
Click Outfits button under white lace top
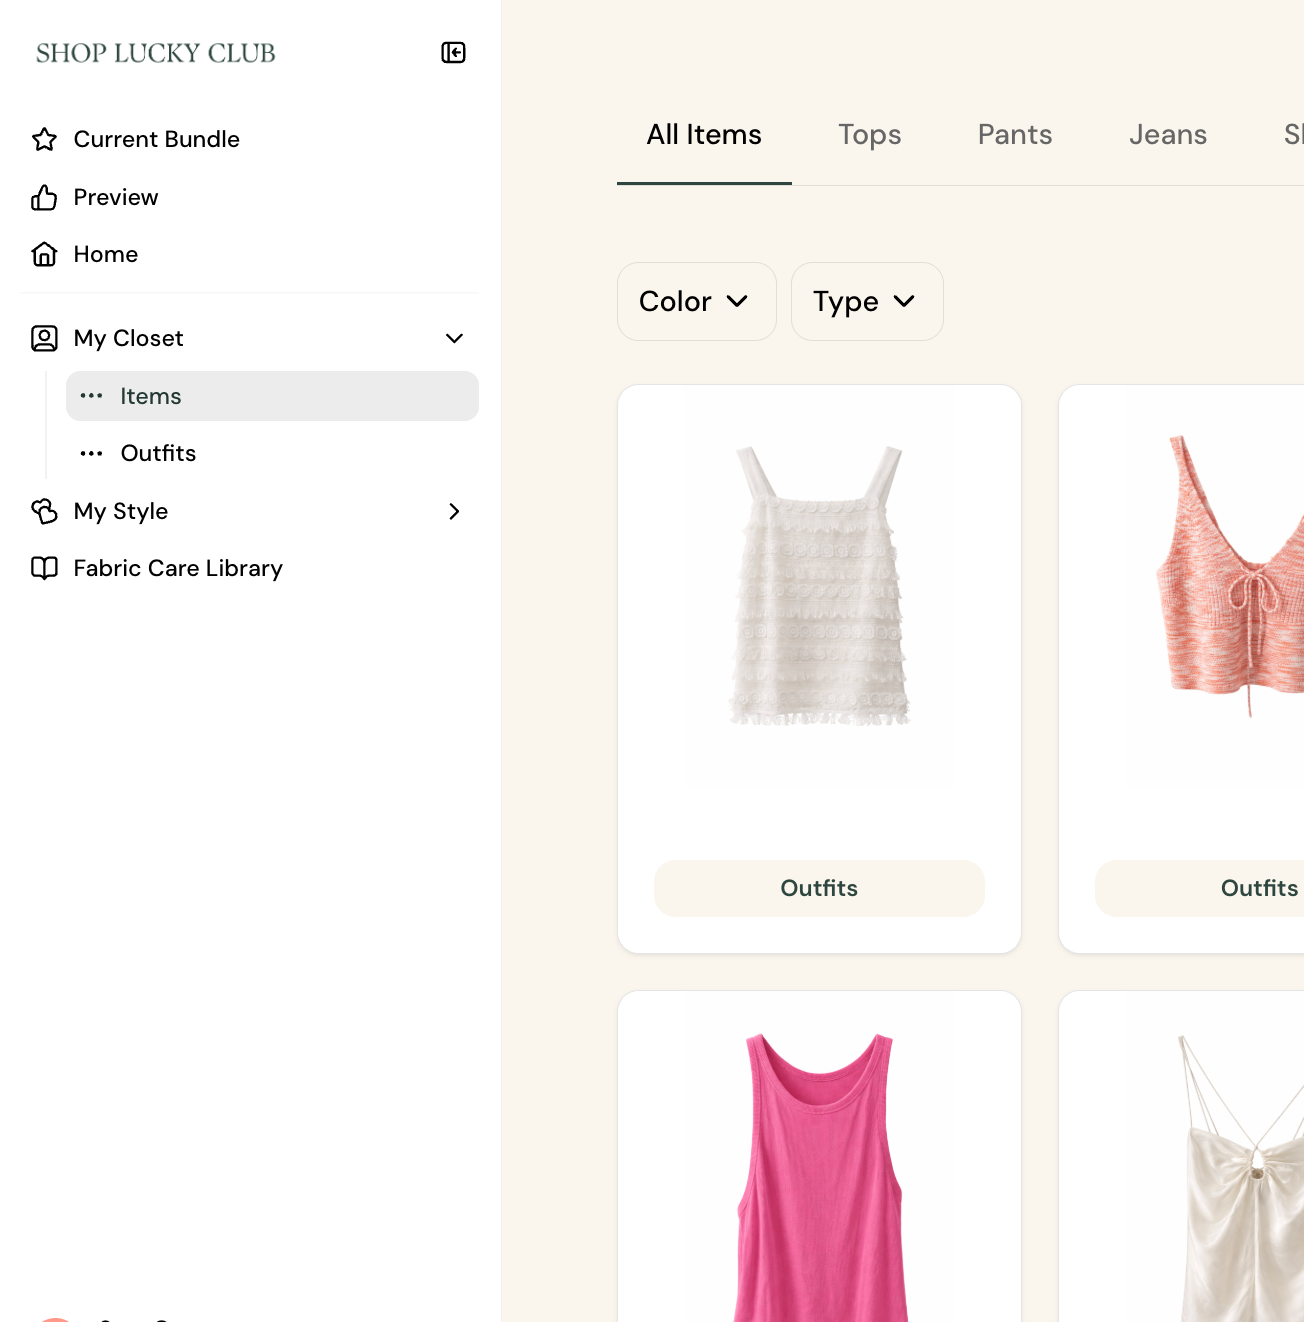pos(819,888)
